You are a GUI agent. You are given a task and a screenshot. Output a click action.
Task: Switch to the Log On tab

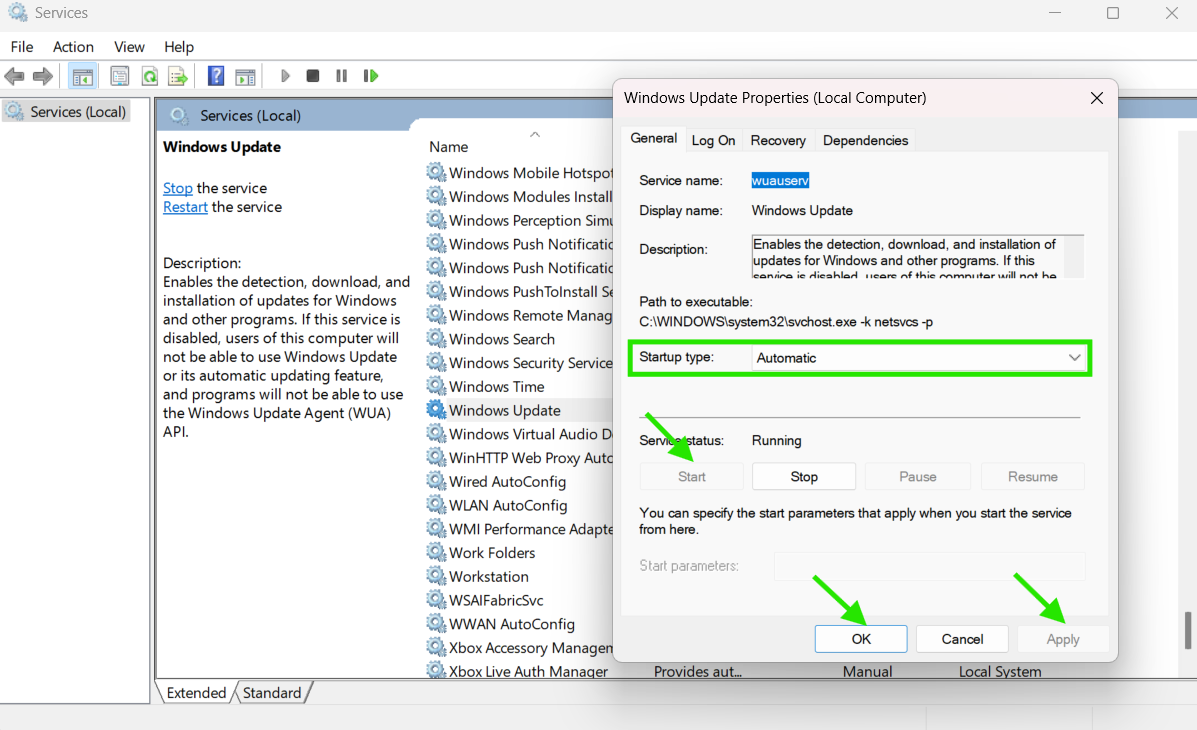(713, 141)
